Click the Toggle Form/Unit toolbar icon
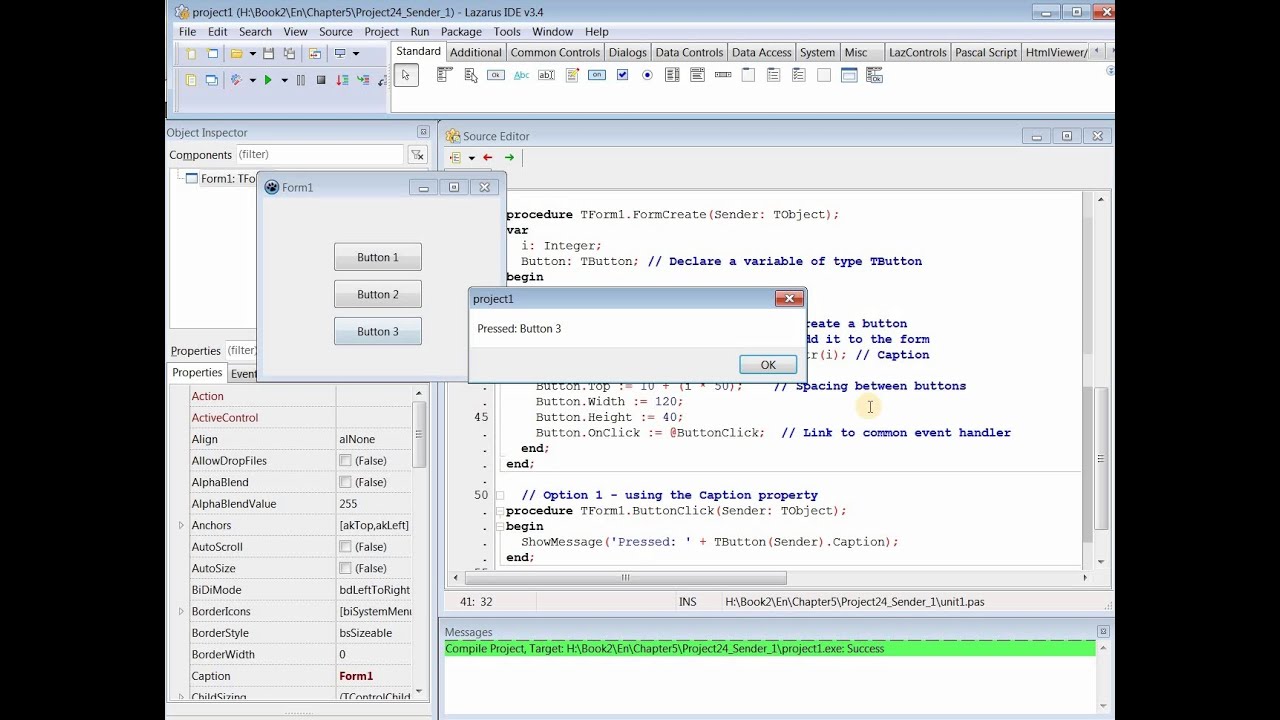 pyautogui.click(x=315, y=54)
